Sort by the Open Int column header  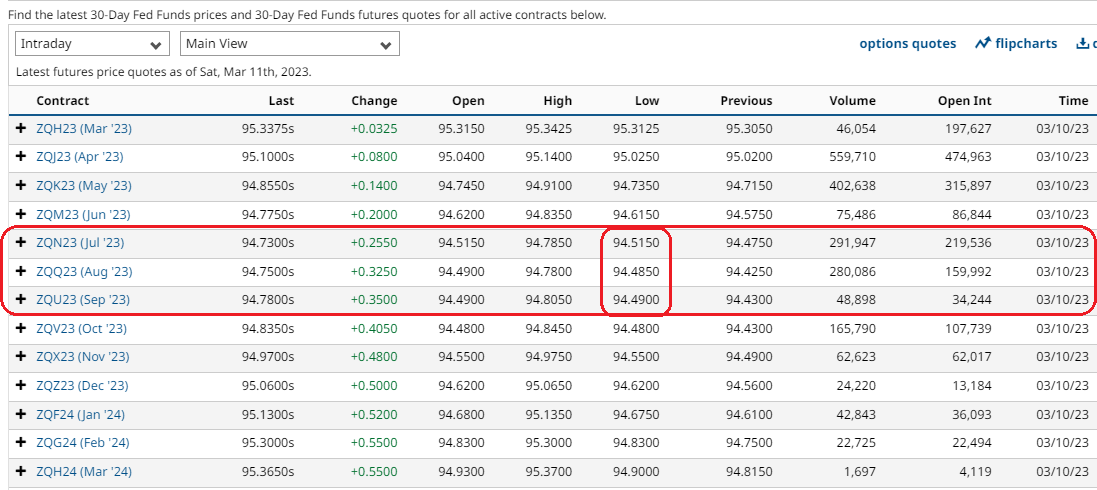964,101
